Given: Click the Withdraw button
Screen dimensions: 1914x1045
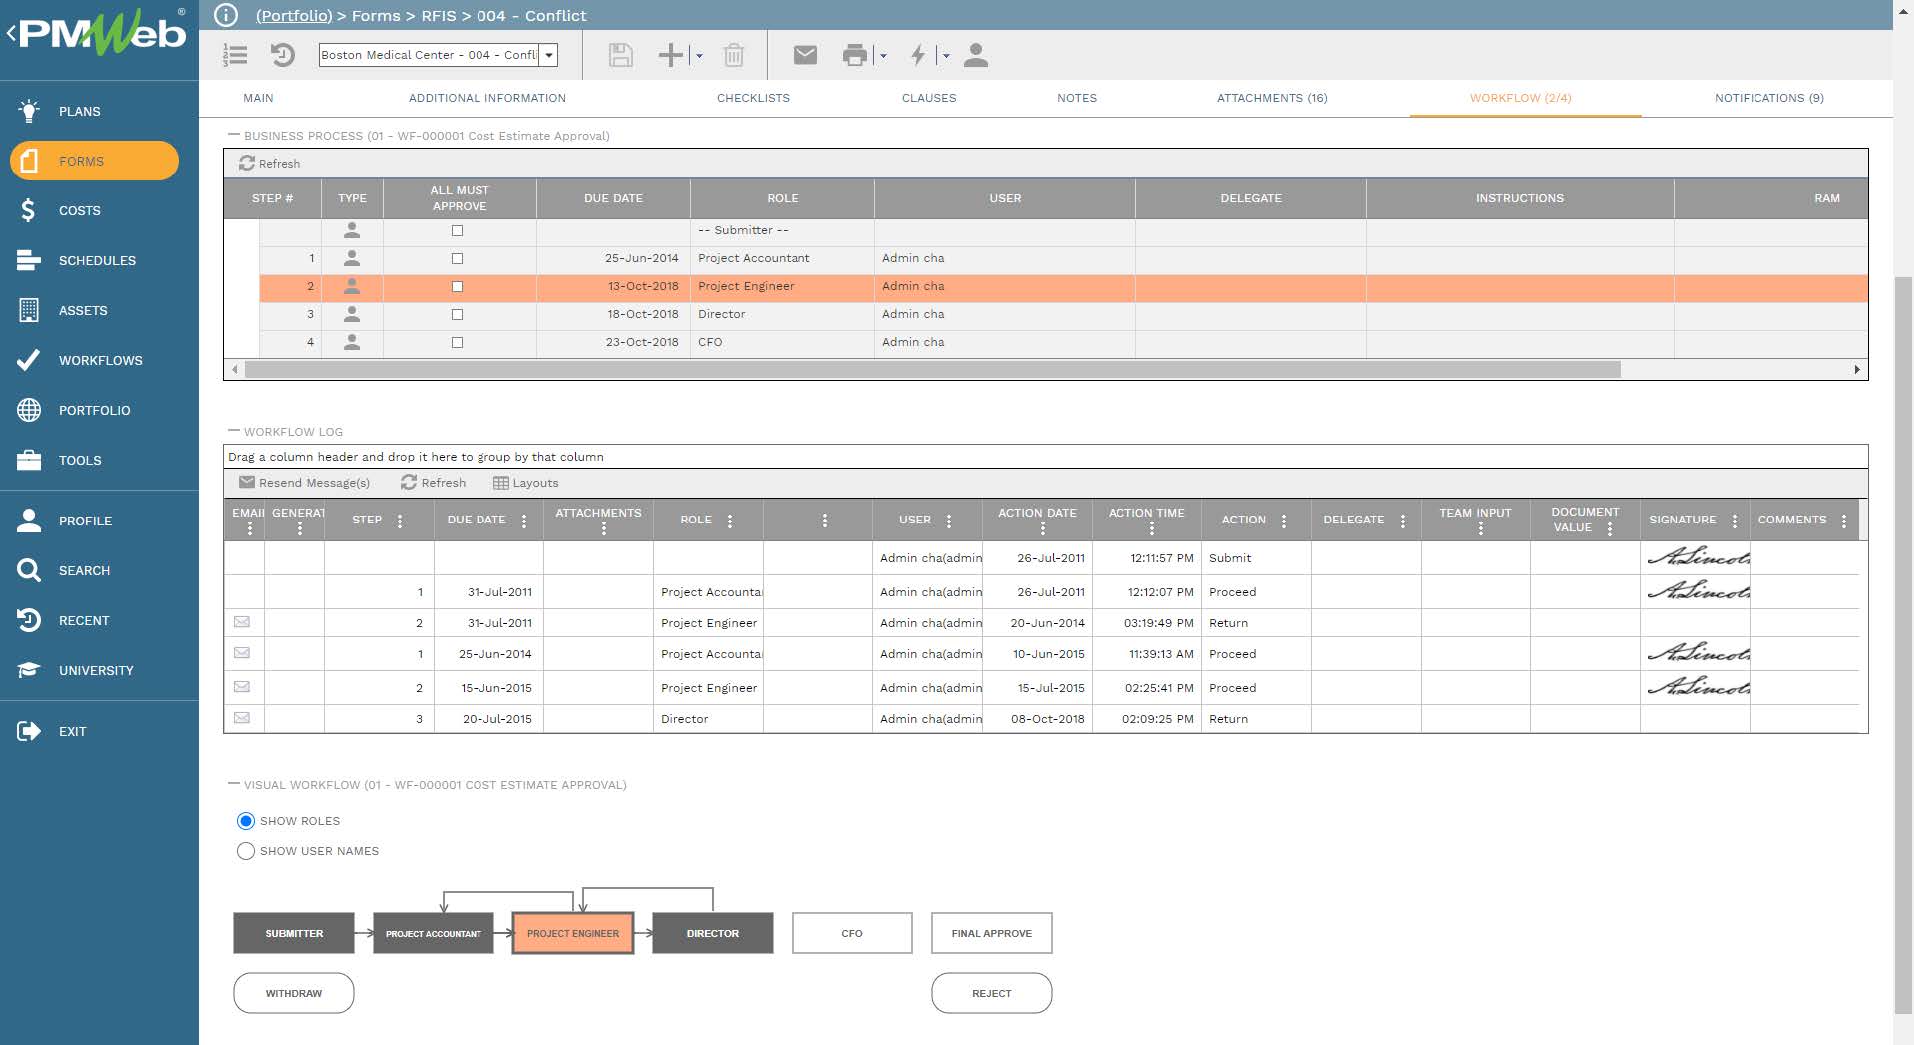Looking at the screenshot, I should (x=293, y=993).
